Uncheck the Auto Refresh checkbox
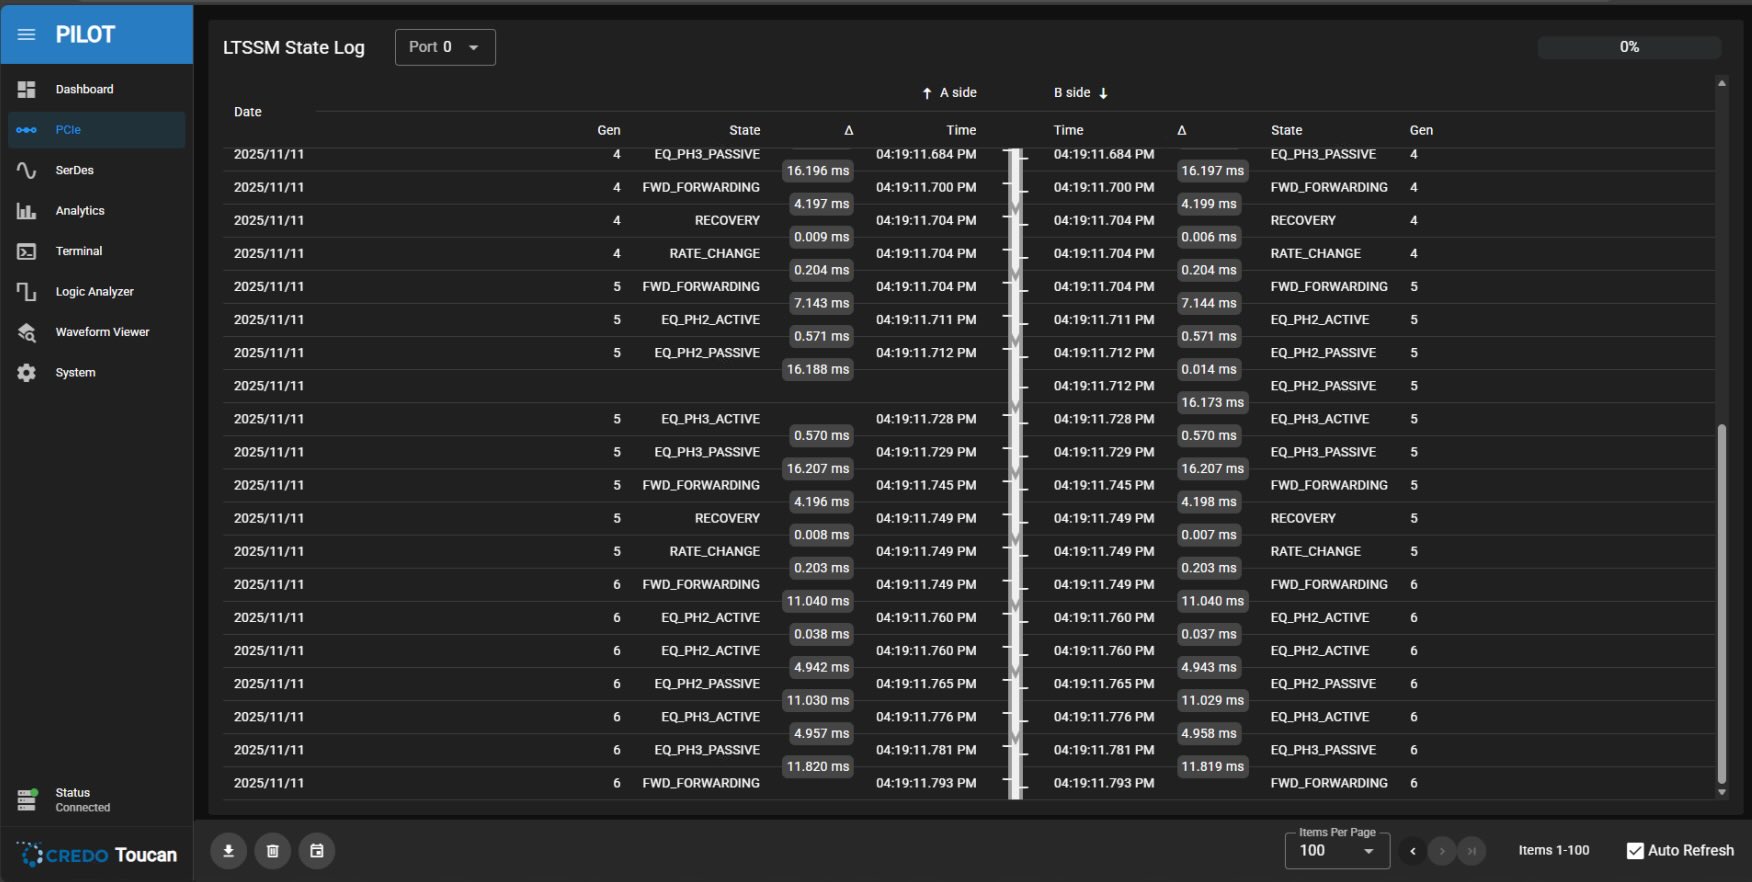 coord(1635,851)
